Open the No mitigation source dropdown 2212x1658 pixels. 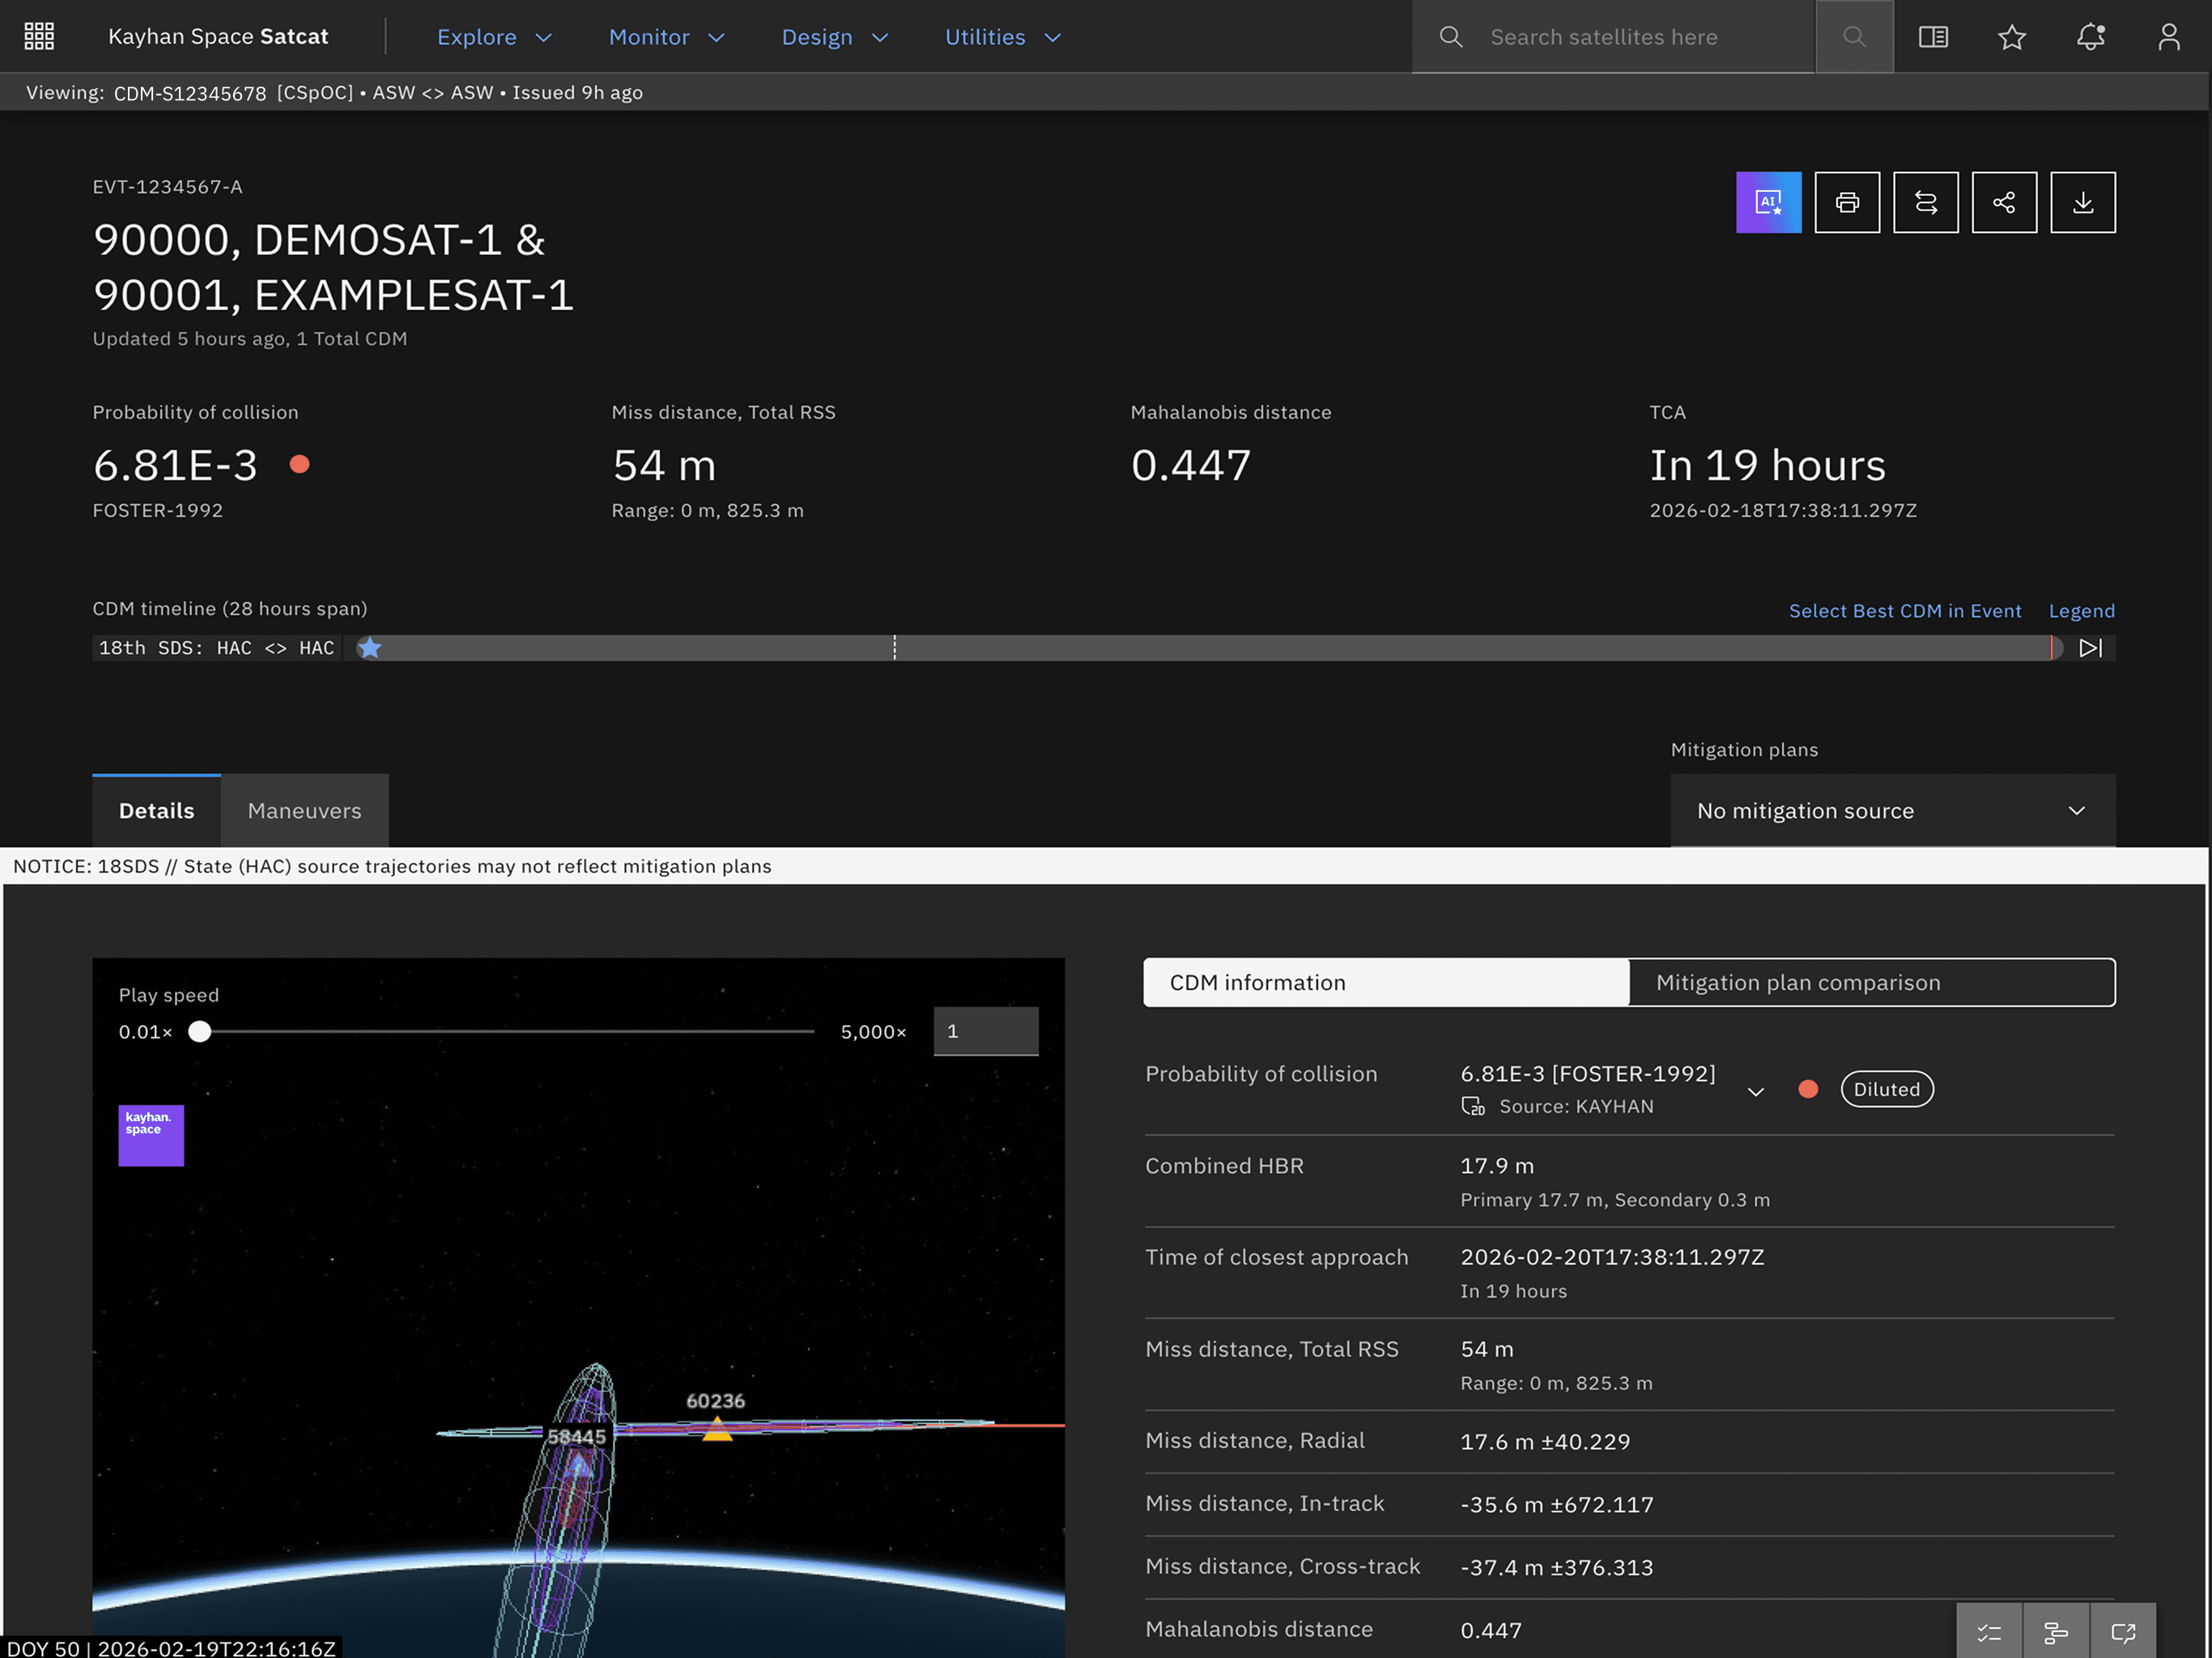(1892, 810)
